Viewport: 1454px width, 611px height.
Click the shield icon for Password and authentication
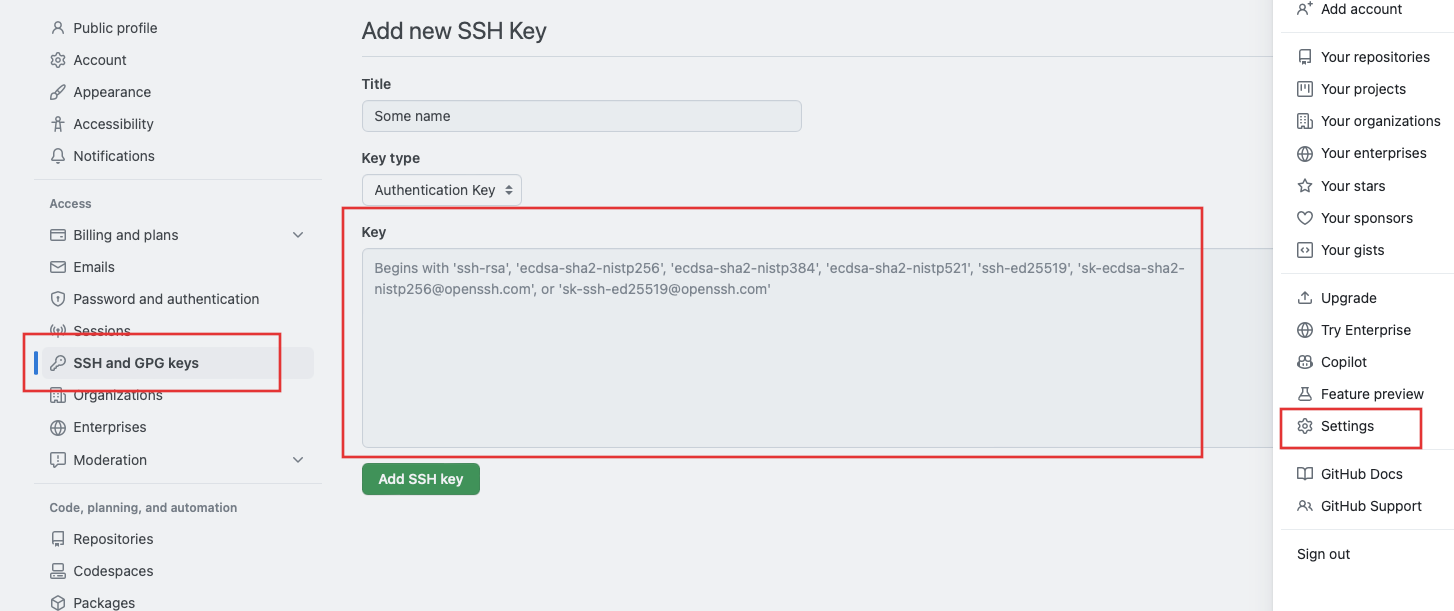point(58,299)
